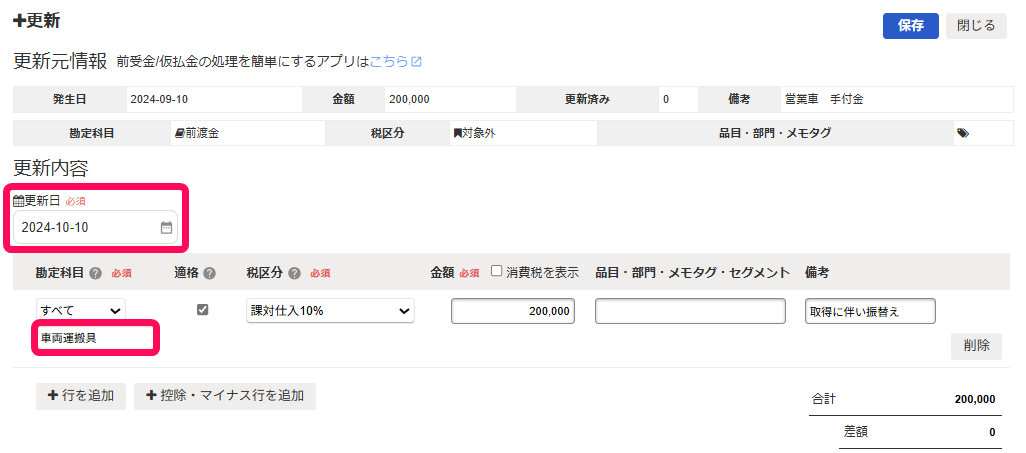Click the 備考 text 営業車 手付金
1026x453 pixels.
[x=824, y=100]
